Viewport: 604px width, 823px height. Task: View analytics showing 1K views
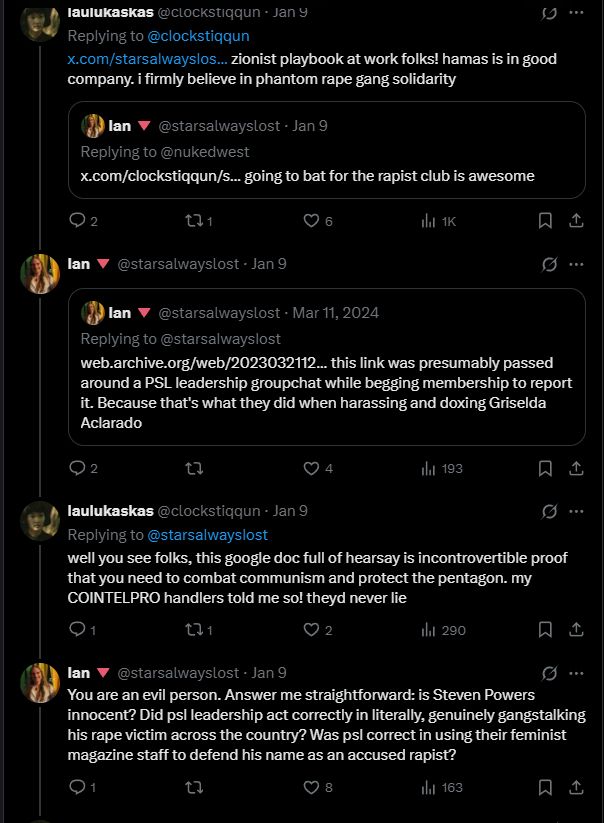(438, 220)
